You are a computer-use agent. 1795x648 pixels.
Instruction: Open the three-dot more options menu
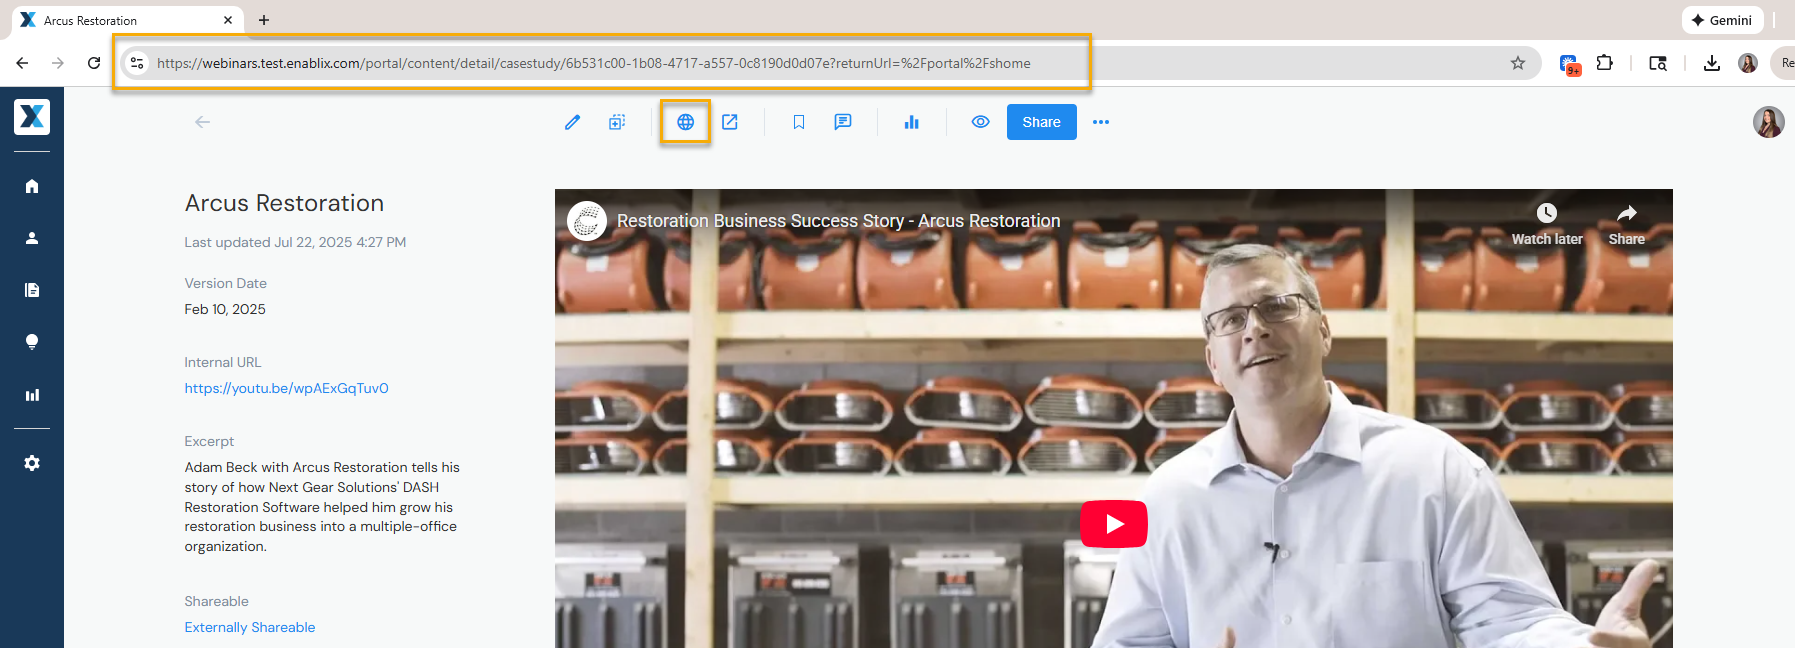tap(1101, 122)
